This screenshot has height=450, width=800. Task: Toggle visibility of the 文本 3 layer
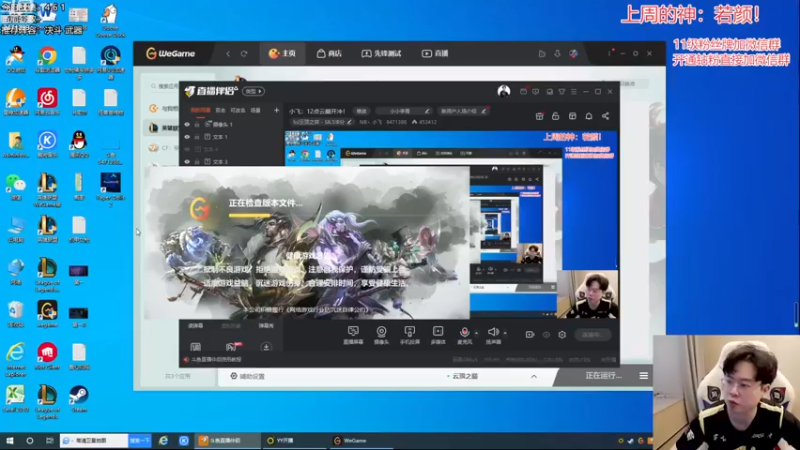click(187, 161)
